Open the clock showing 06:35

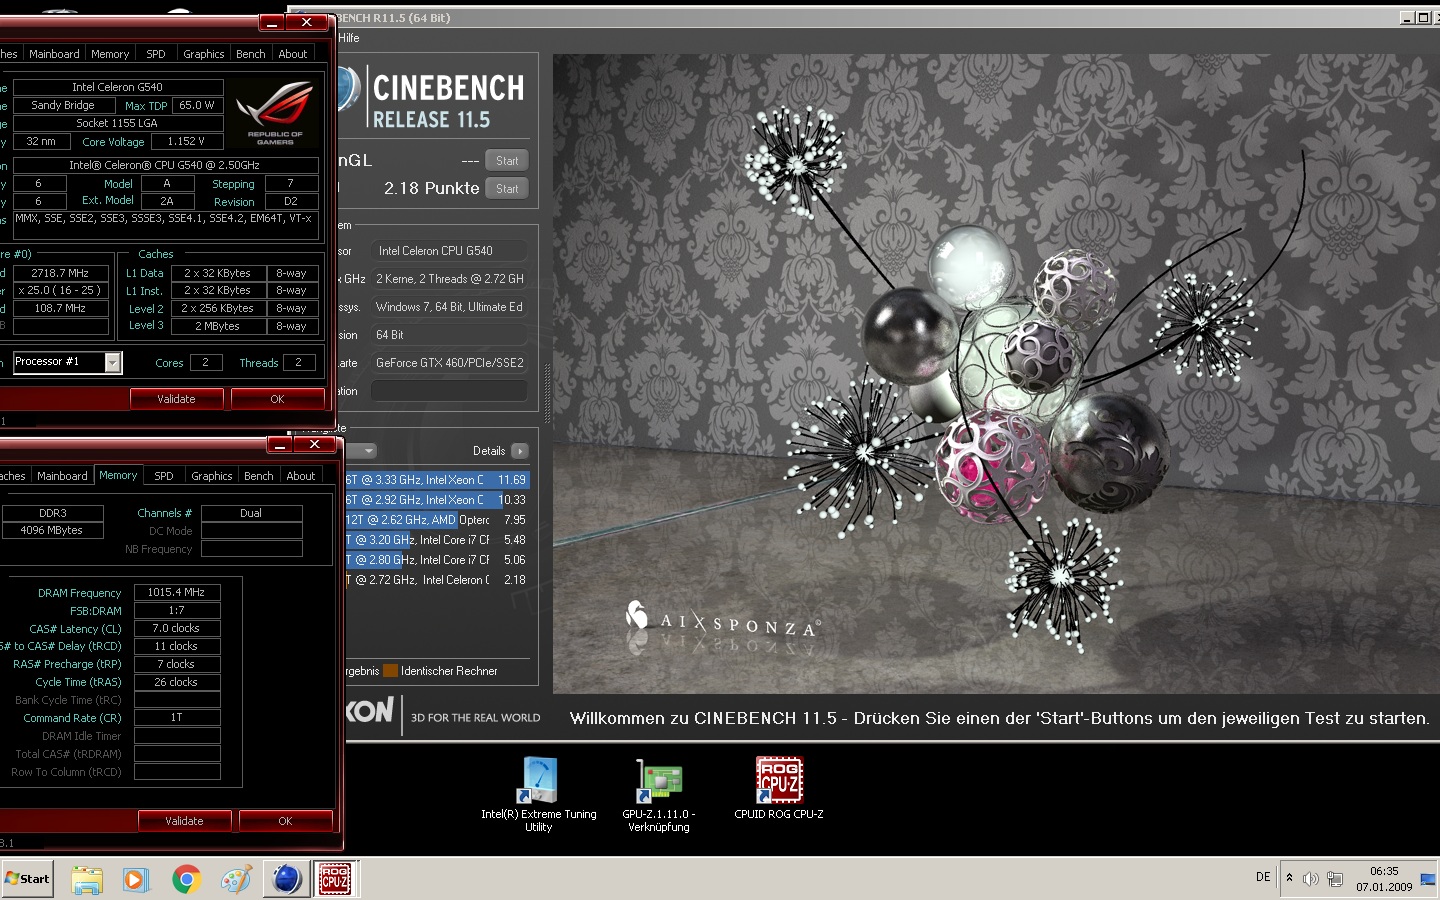pyautogui.click(x=1384, y=879)
